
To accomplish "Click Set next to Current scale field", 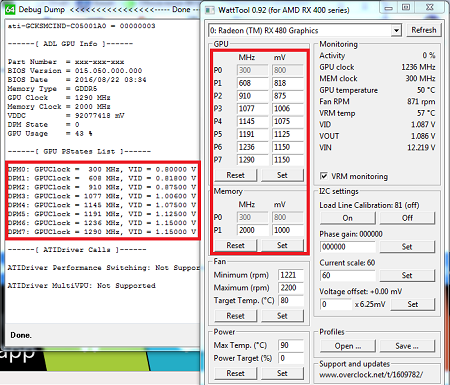I will [407, 275].
